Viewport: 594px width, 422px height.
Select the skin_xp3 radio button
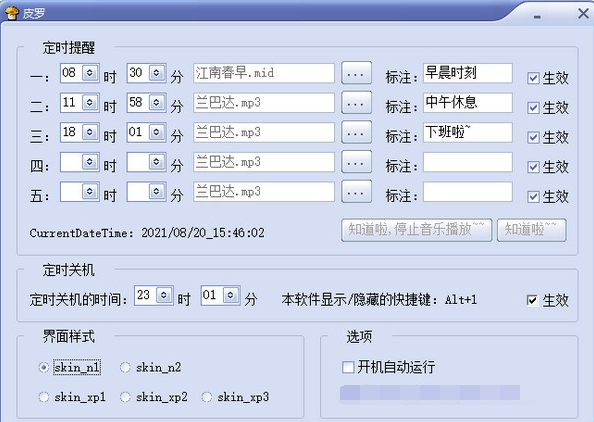(x=206, y=397)
